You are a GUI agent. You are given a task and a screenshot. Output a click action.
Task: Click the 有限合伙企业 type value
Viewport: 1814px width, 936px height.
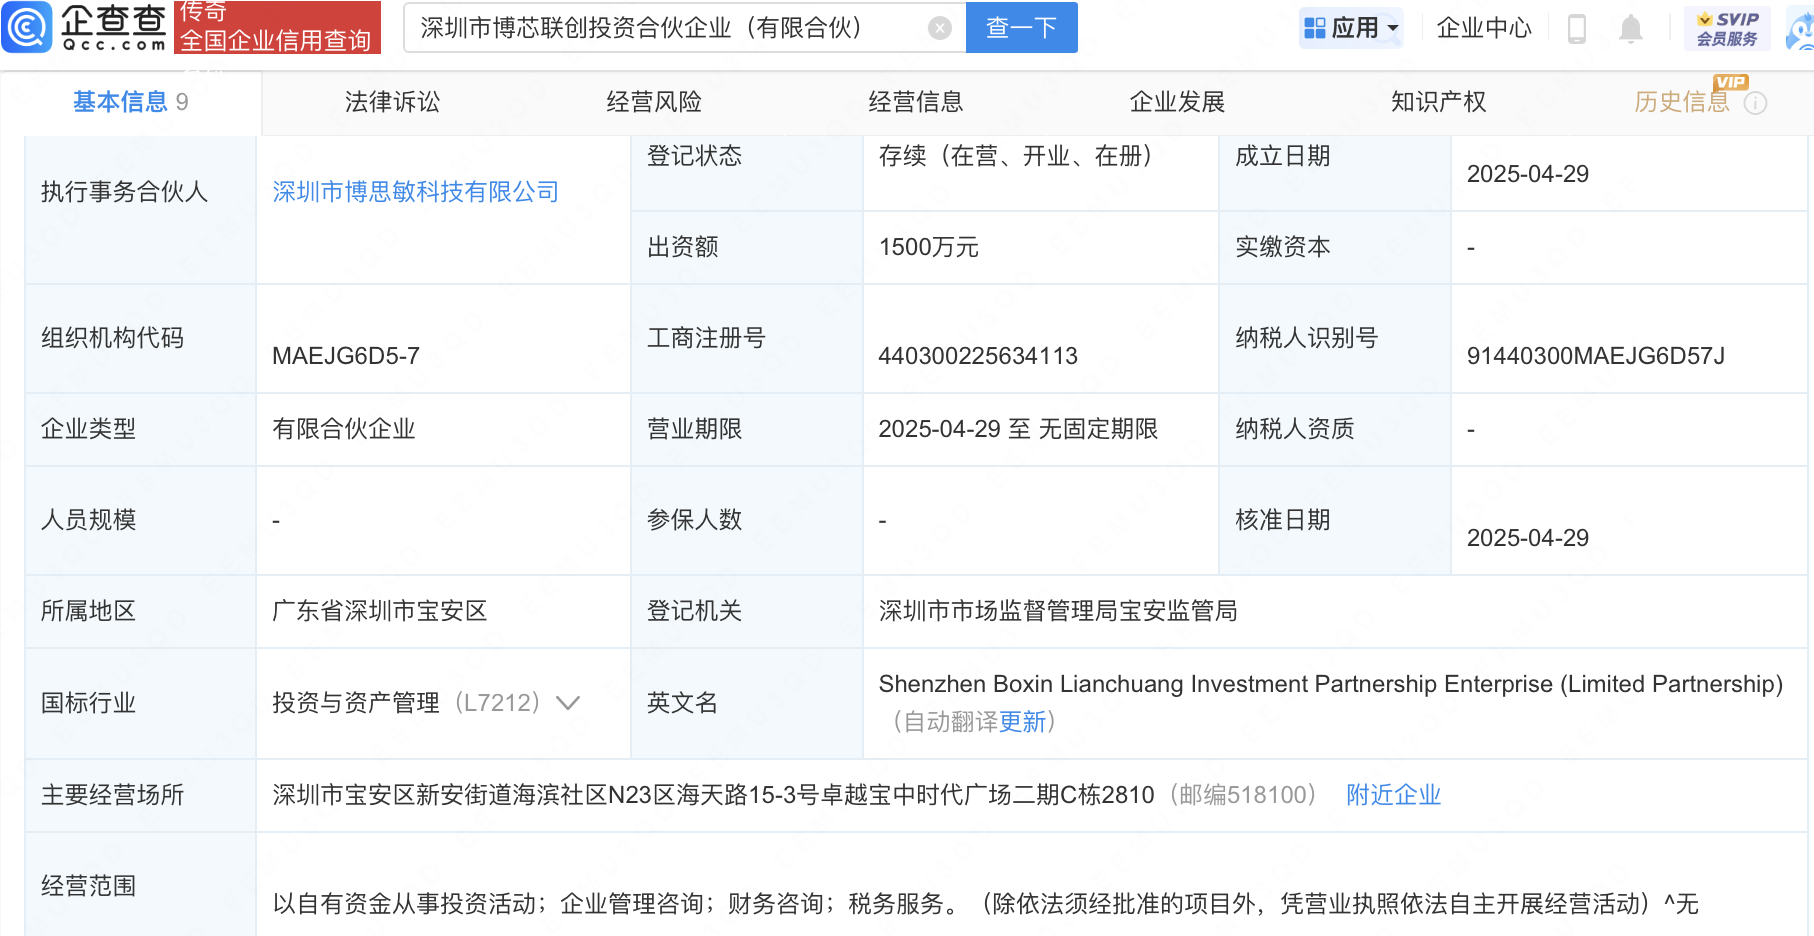coord(344,429)
